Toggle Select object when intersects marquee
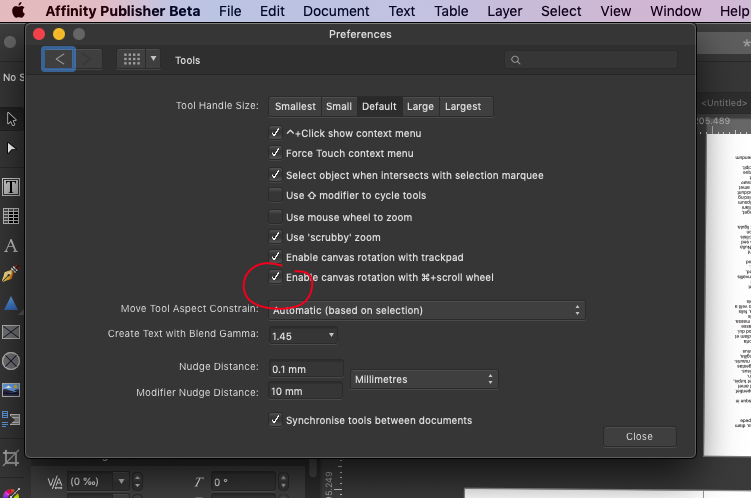Screen dimensions: 751x498 click(x=275, y=175)
